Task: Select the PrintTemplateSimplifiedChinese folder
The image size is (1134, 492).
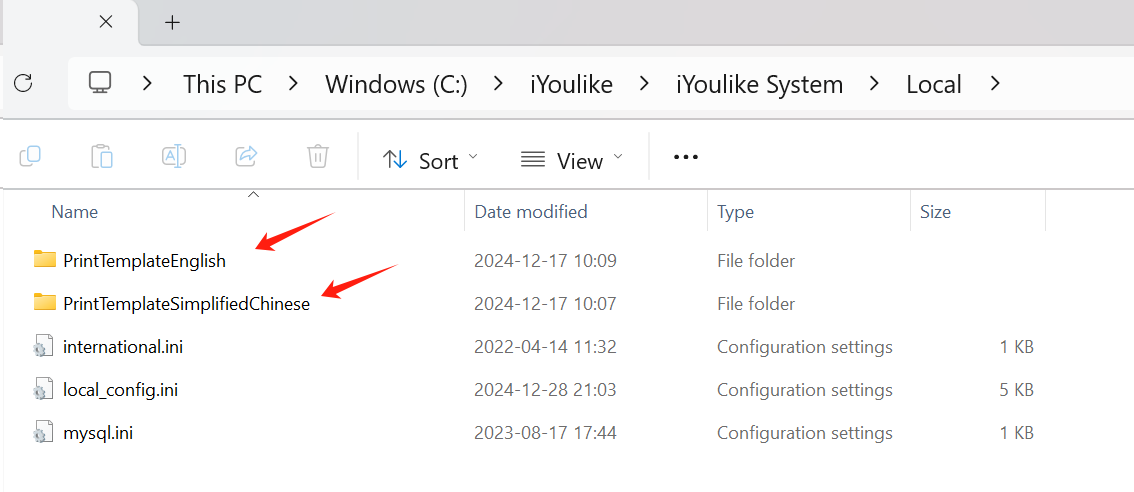Action: 186,304
